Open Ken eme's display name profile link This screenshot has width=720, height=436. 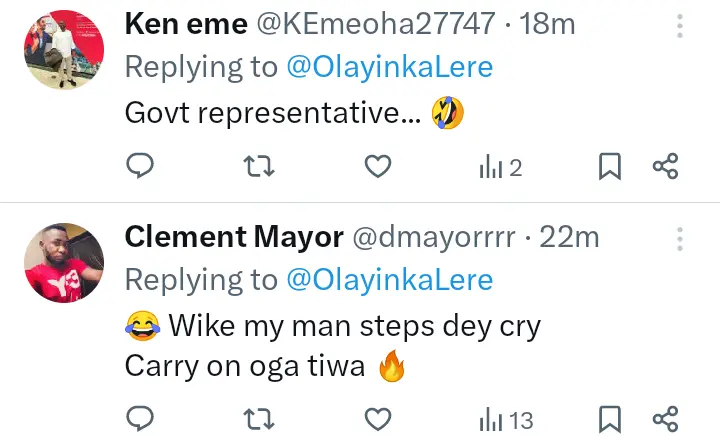pyautogui.click(x=186, y=25)
